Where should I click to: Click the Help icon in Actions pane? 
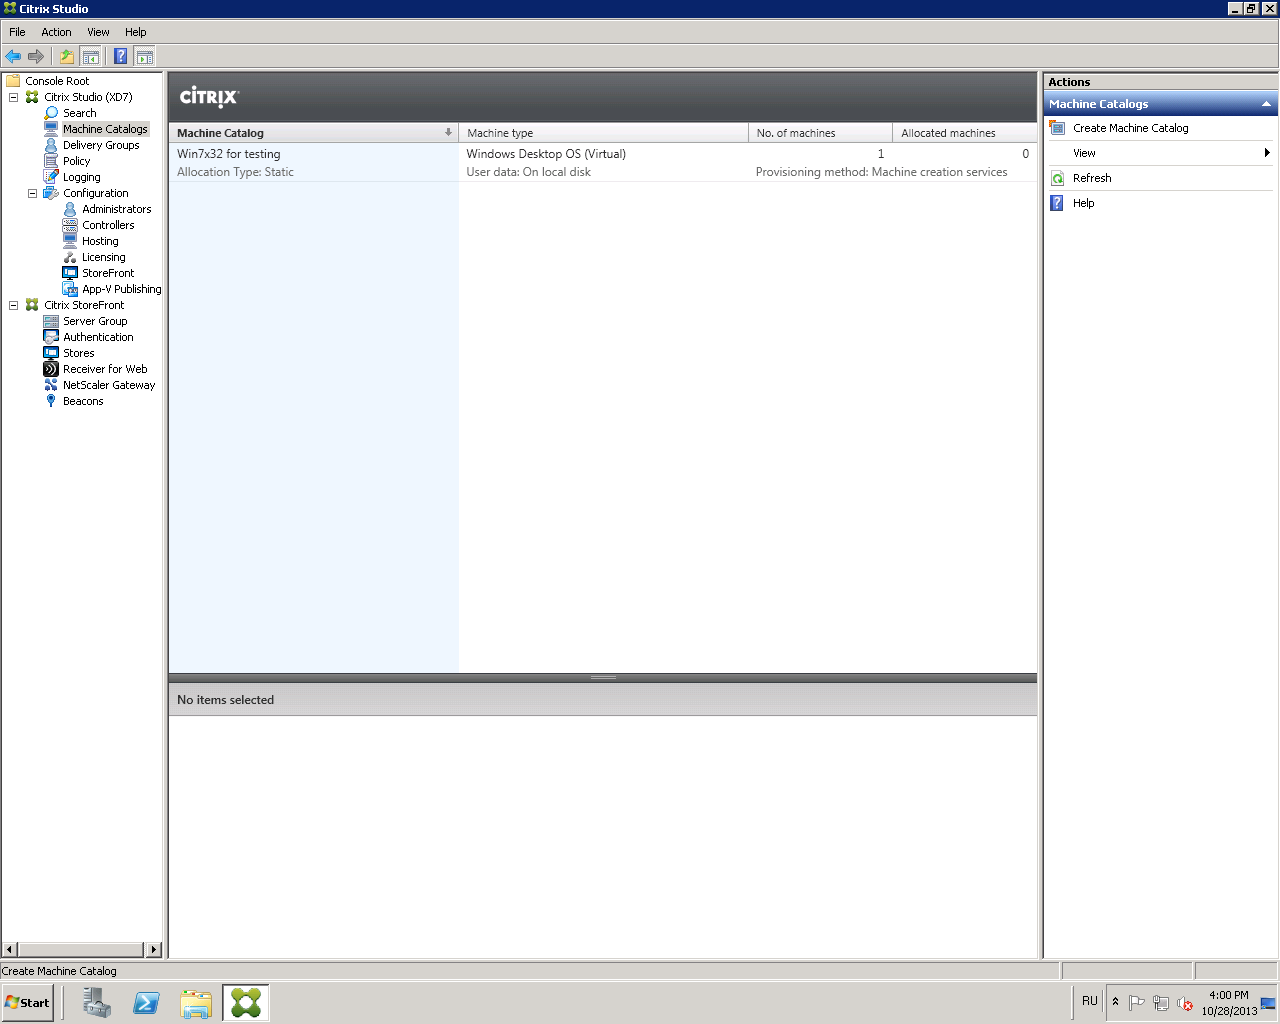click(1057, 203)
